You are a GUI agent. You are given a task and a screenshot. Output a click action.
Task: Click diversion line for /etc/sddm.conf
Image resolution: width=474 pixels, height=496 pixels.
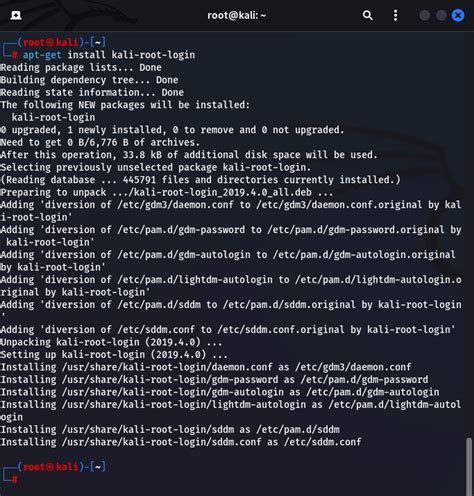228,330
